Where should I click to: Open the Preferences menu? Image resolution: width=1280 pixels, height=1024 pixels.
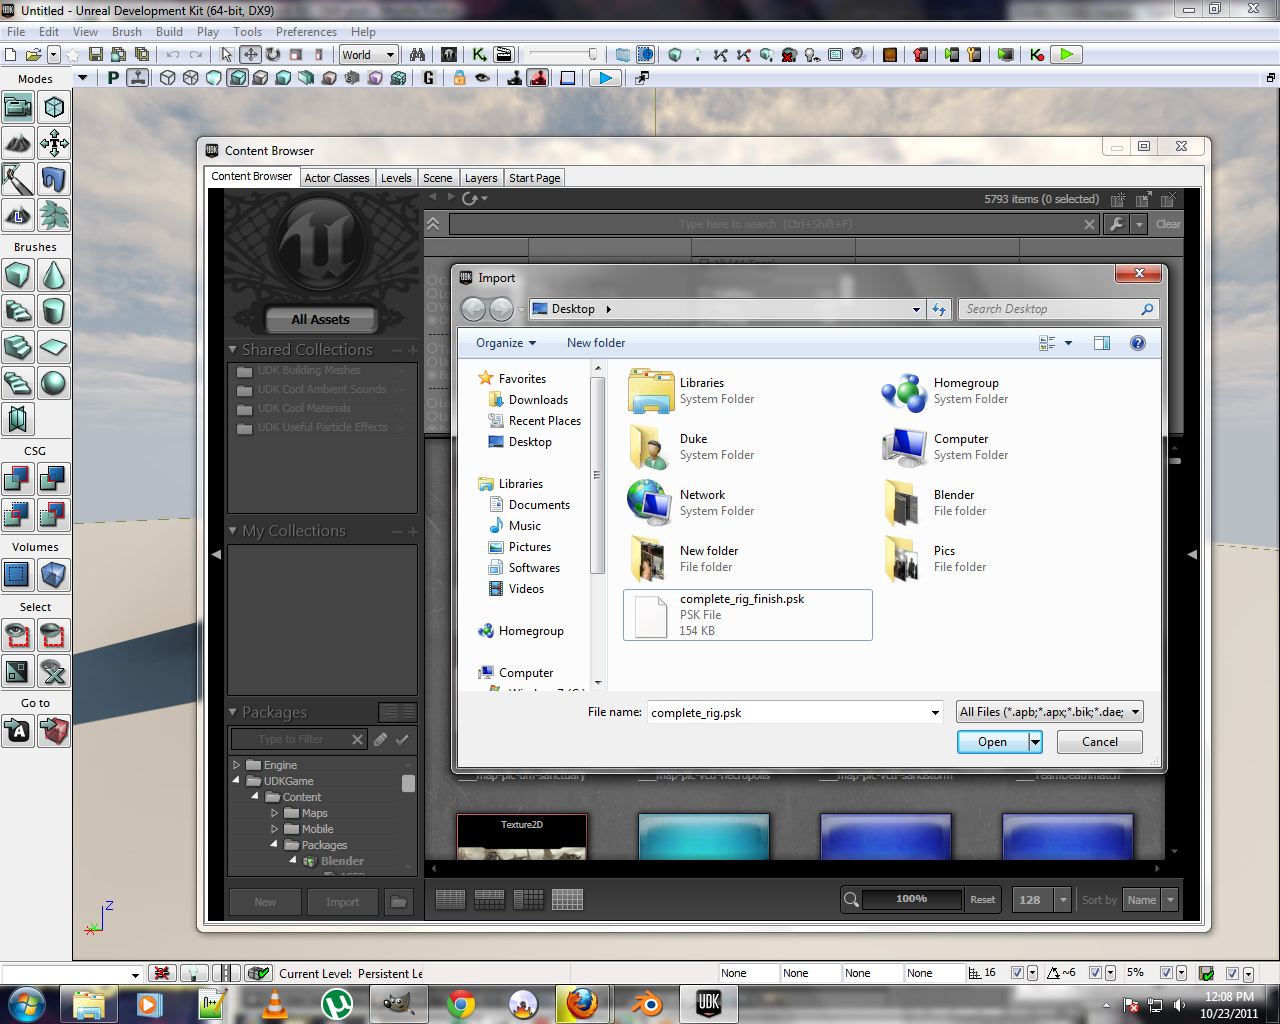point(306,32)
